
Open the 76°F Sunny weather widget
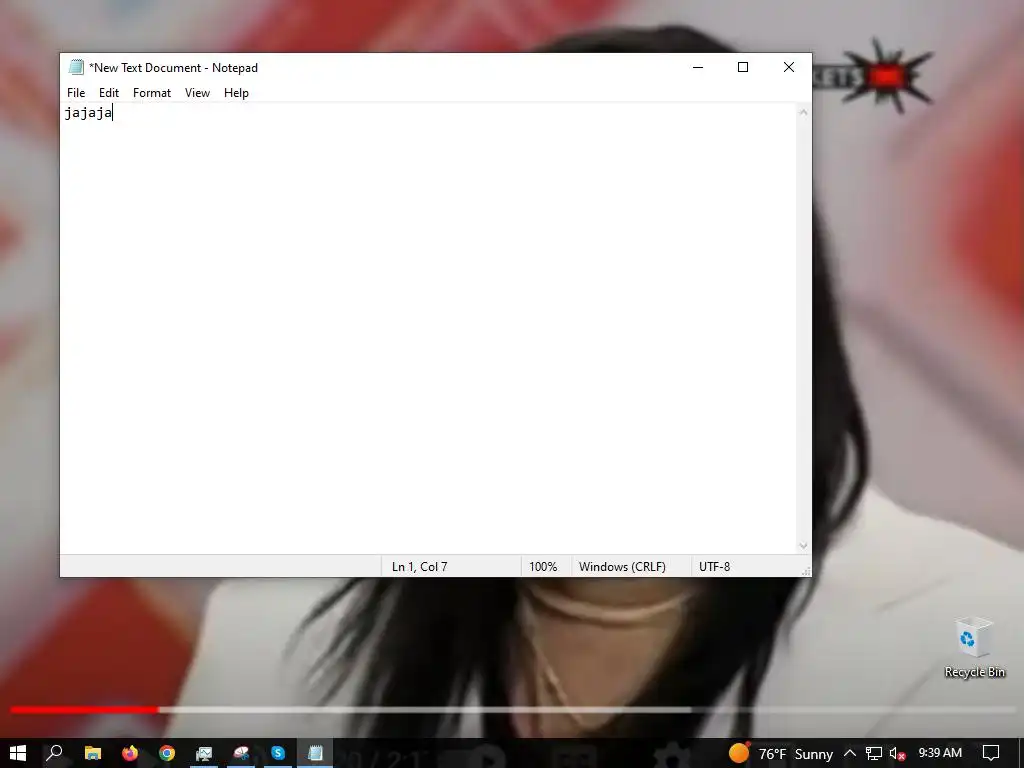point(781,754)
